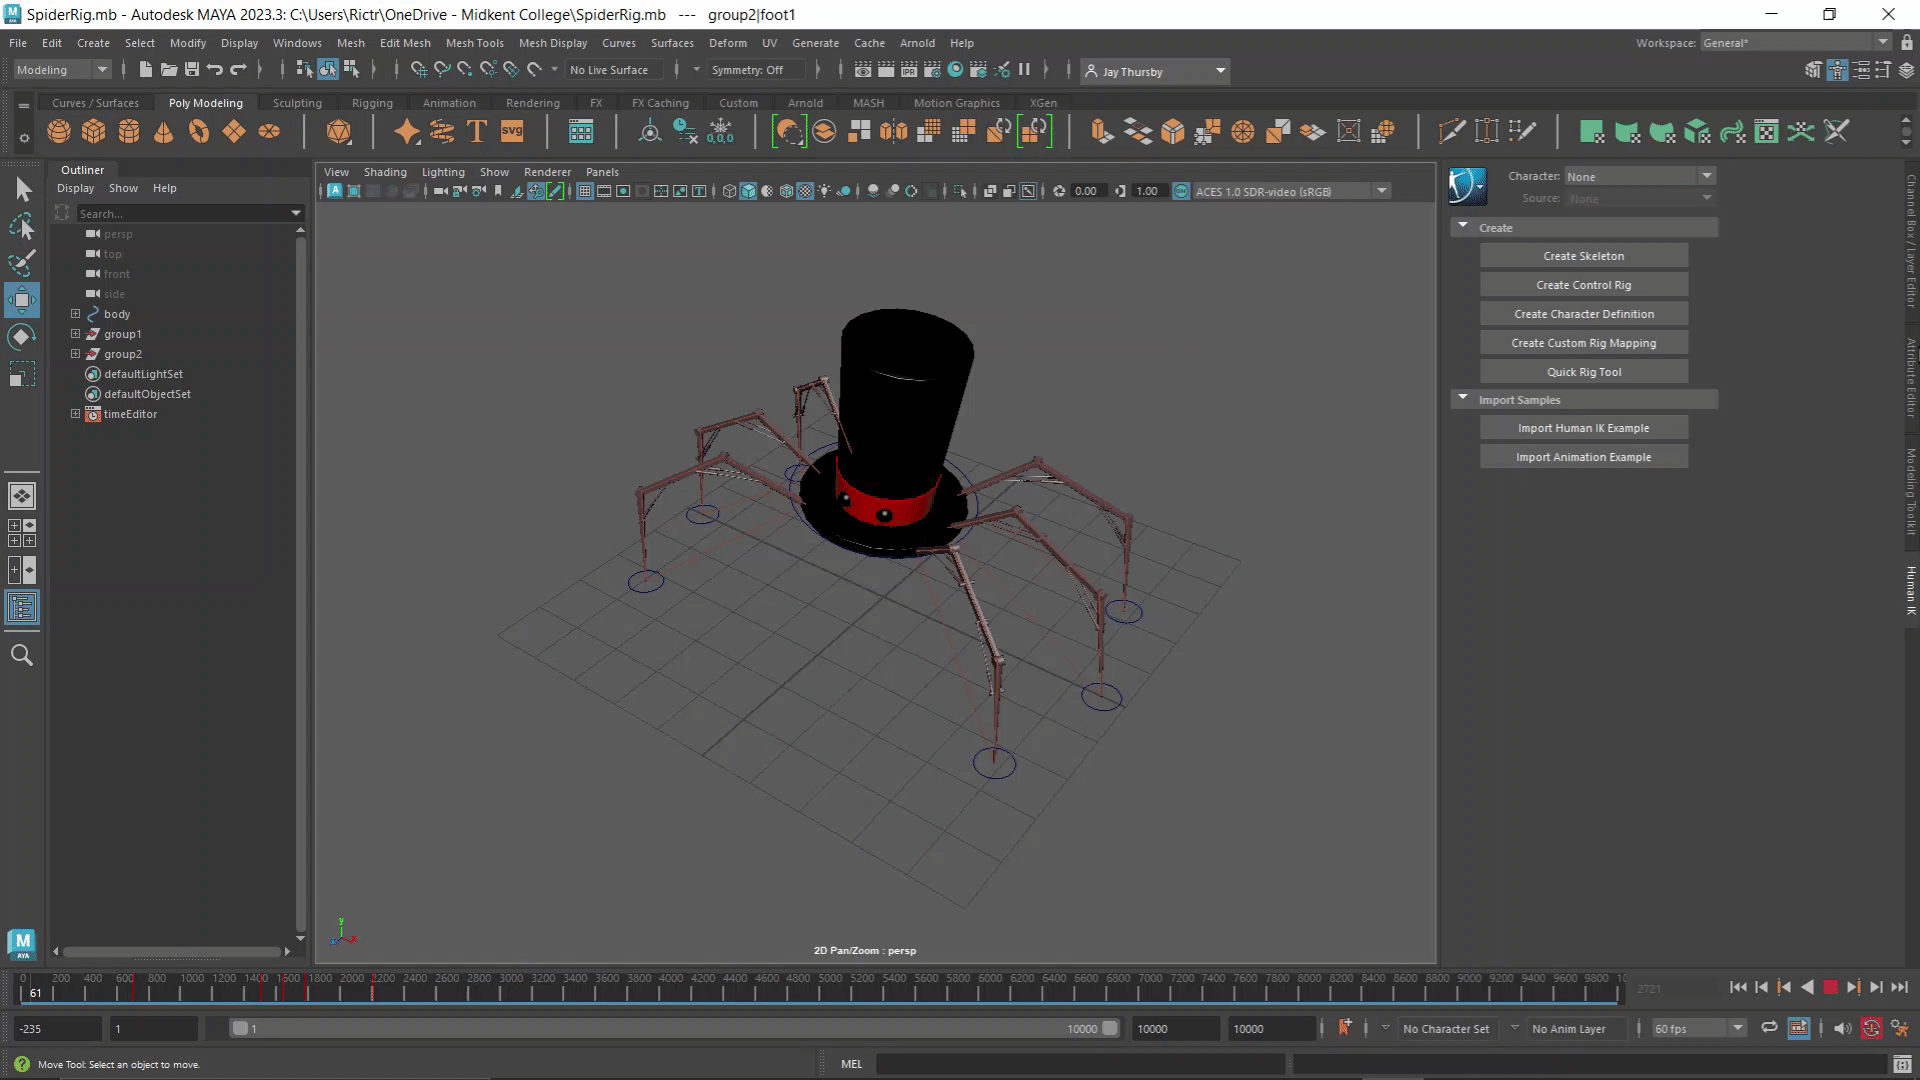Screen dimensions: 1920x1080
Task: Click the Quick Rig Tool button
Action: [1583, 372]
